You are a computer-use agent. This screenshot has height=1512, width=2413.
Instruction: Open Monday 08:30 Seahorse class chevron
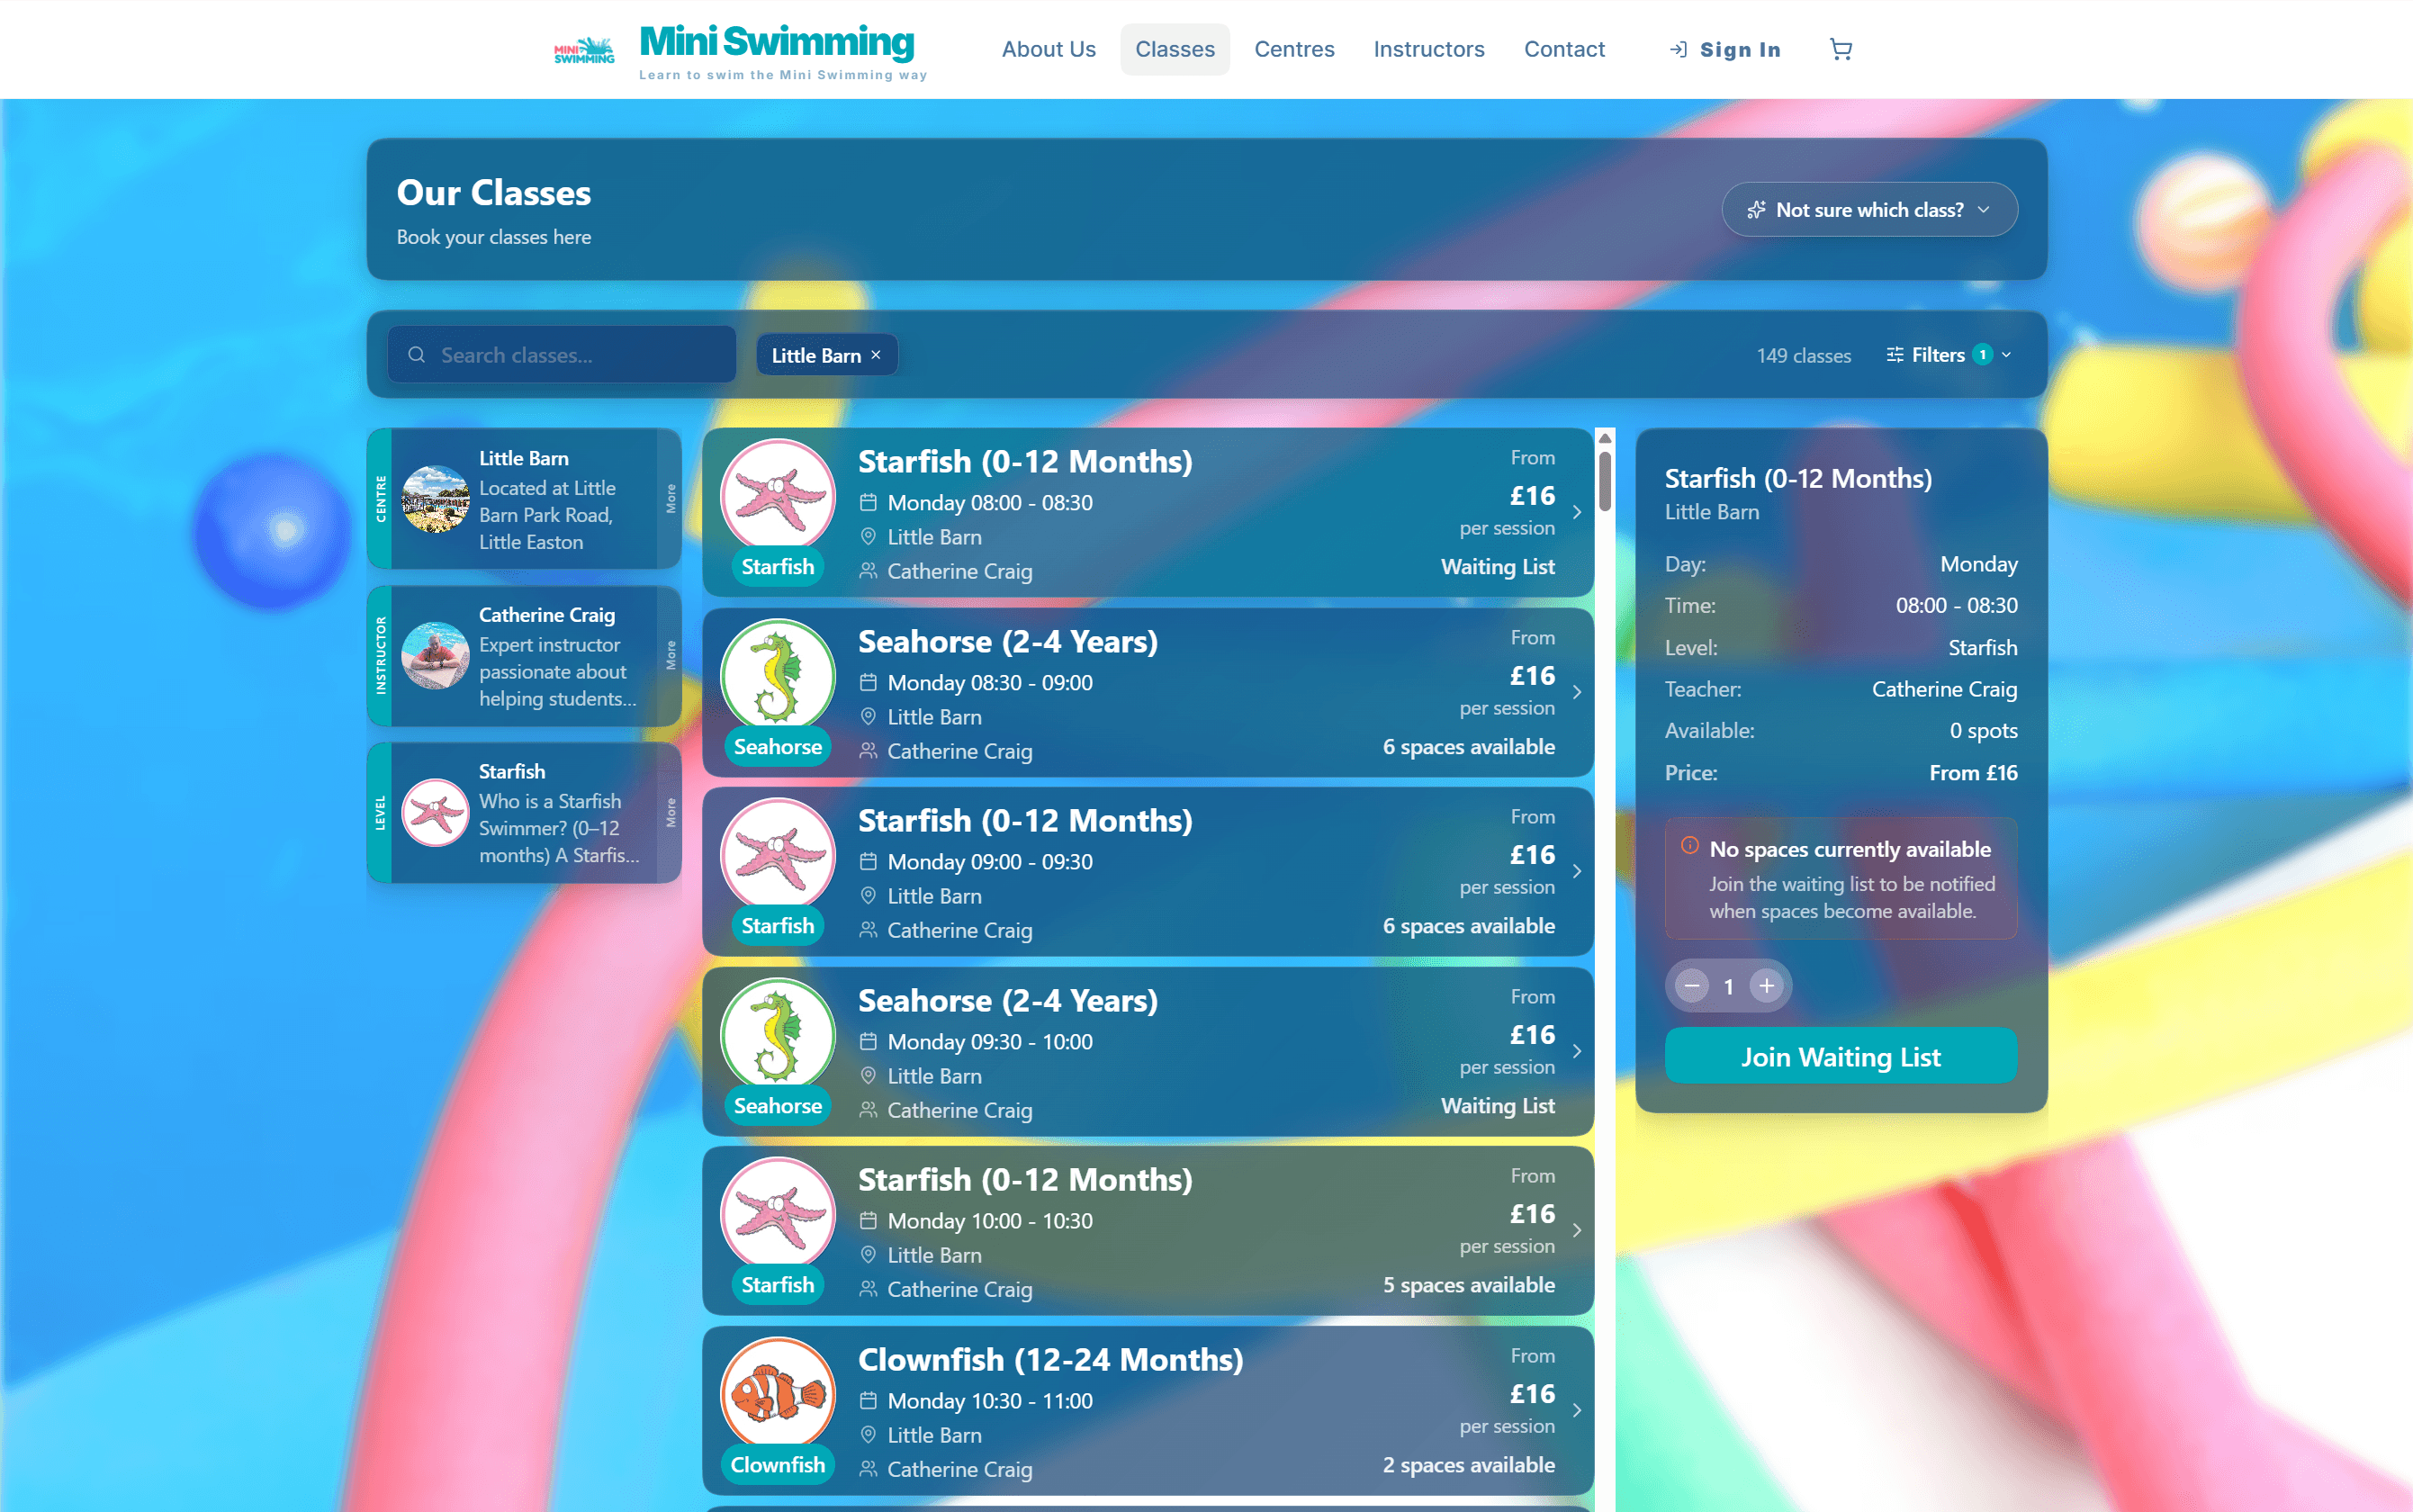1577,692
